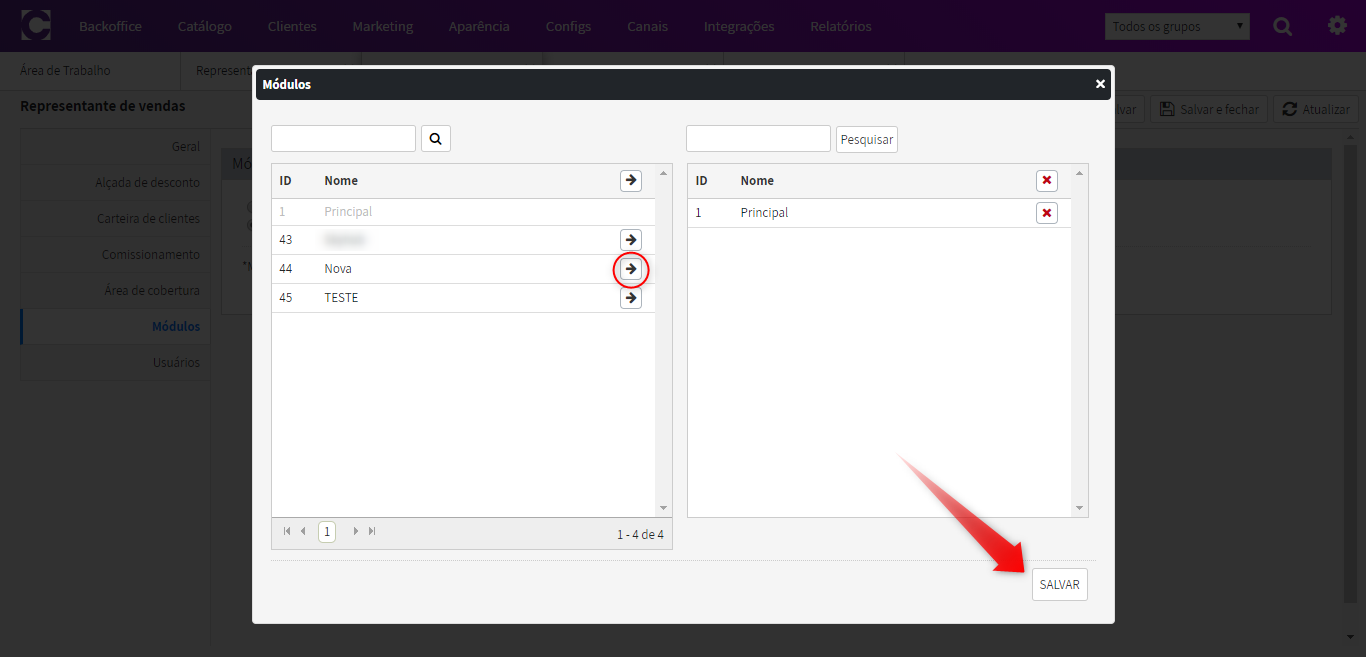Select Comissionamento section
Viewport: 1366px width, 657px height.
[115, 254]
